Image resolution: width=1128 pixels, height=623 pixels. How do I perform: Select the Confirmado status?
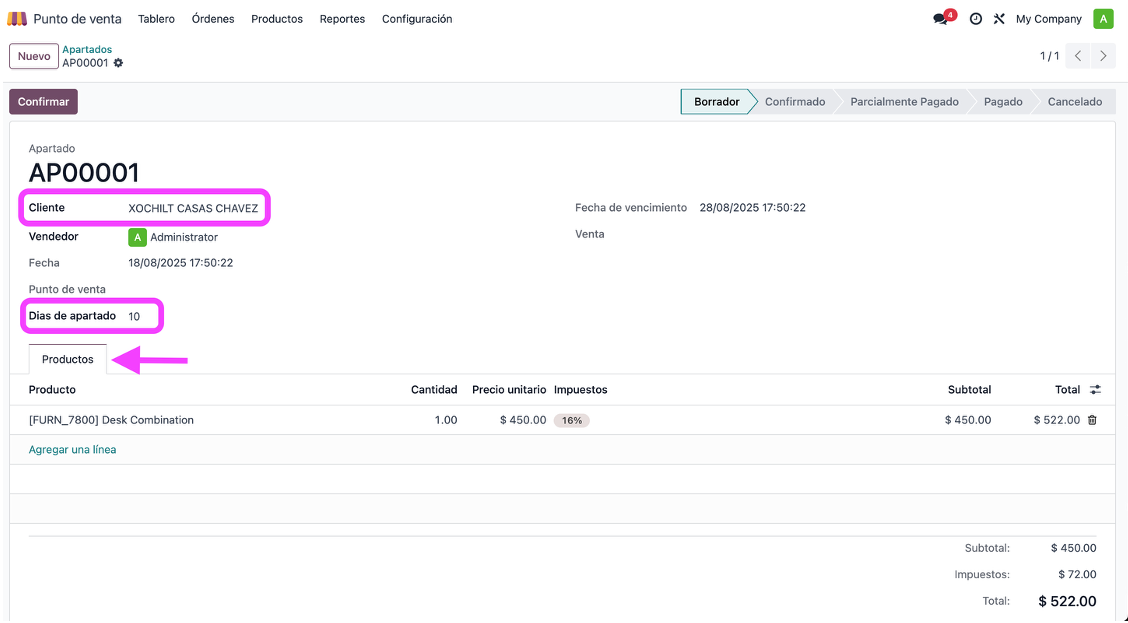pos(795,102)
